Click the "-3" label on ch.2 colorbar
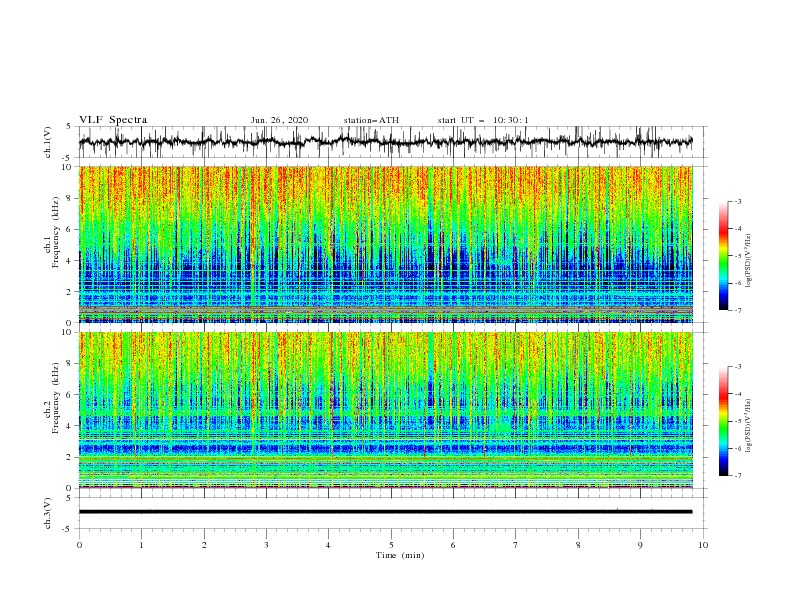The image size is (792, 612). click(738, 367)
